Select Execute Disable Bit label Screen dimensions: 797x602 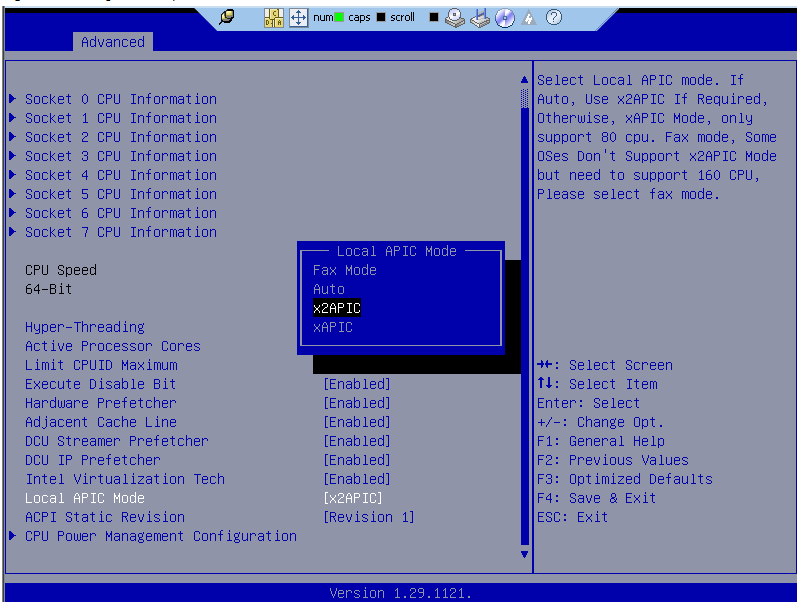pyautogui.click(x=101, y=384)
